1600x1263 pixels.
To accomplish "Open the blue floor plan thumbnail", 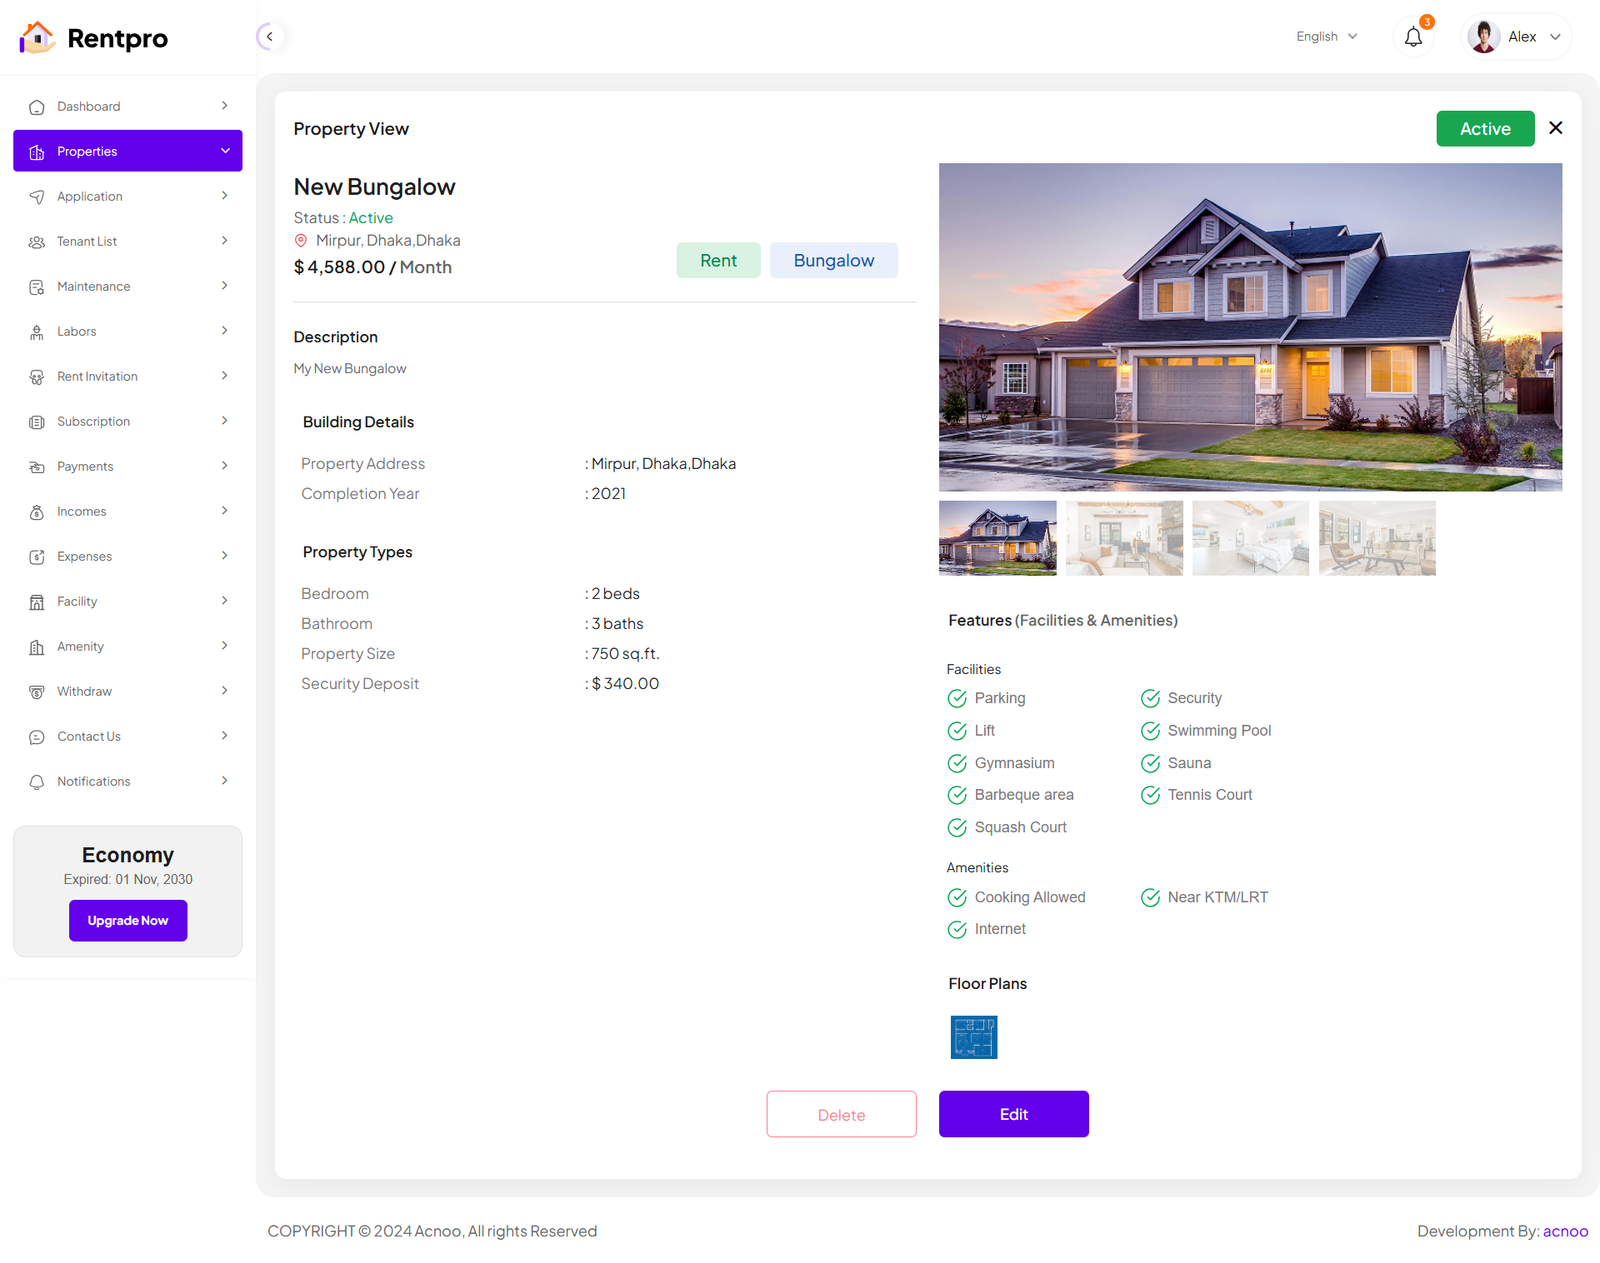I will click(973, 1037).
